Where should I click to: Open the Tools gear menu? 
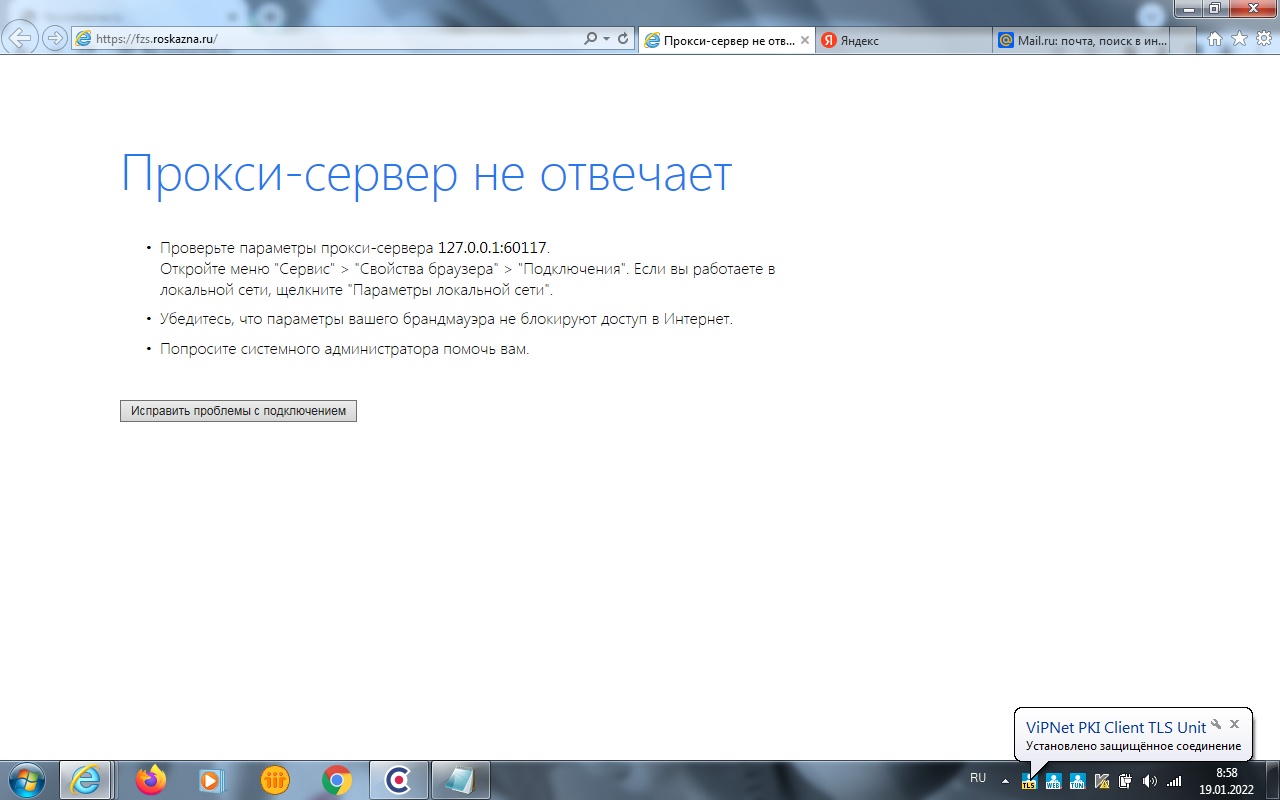1264,39
